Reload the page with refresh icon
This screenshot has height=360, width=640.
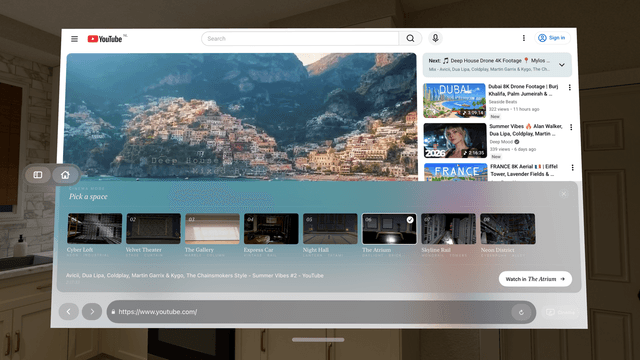pos(521,312)
